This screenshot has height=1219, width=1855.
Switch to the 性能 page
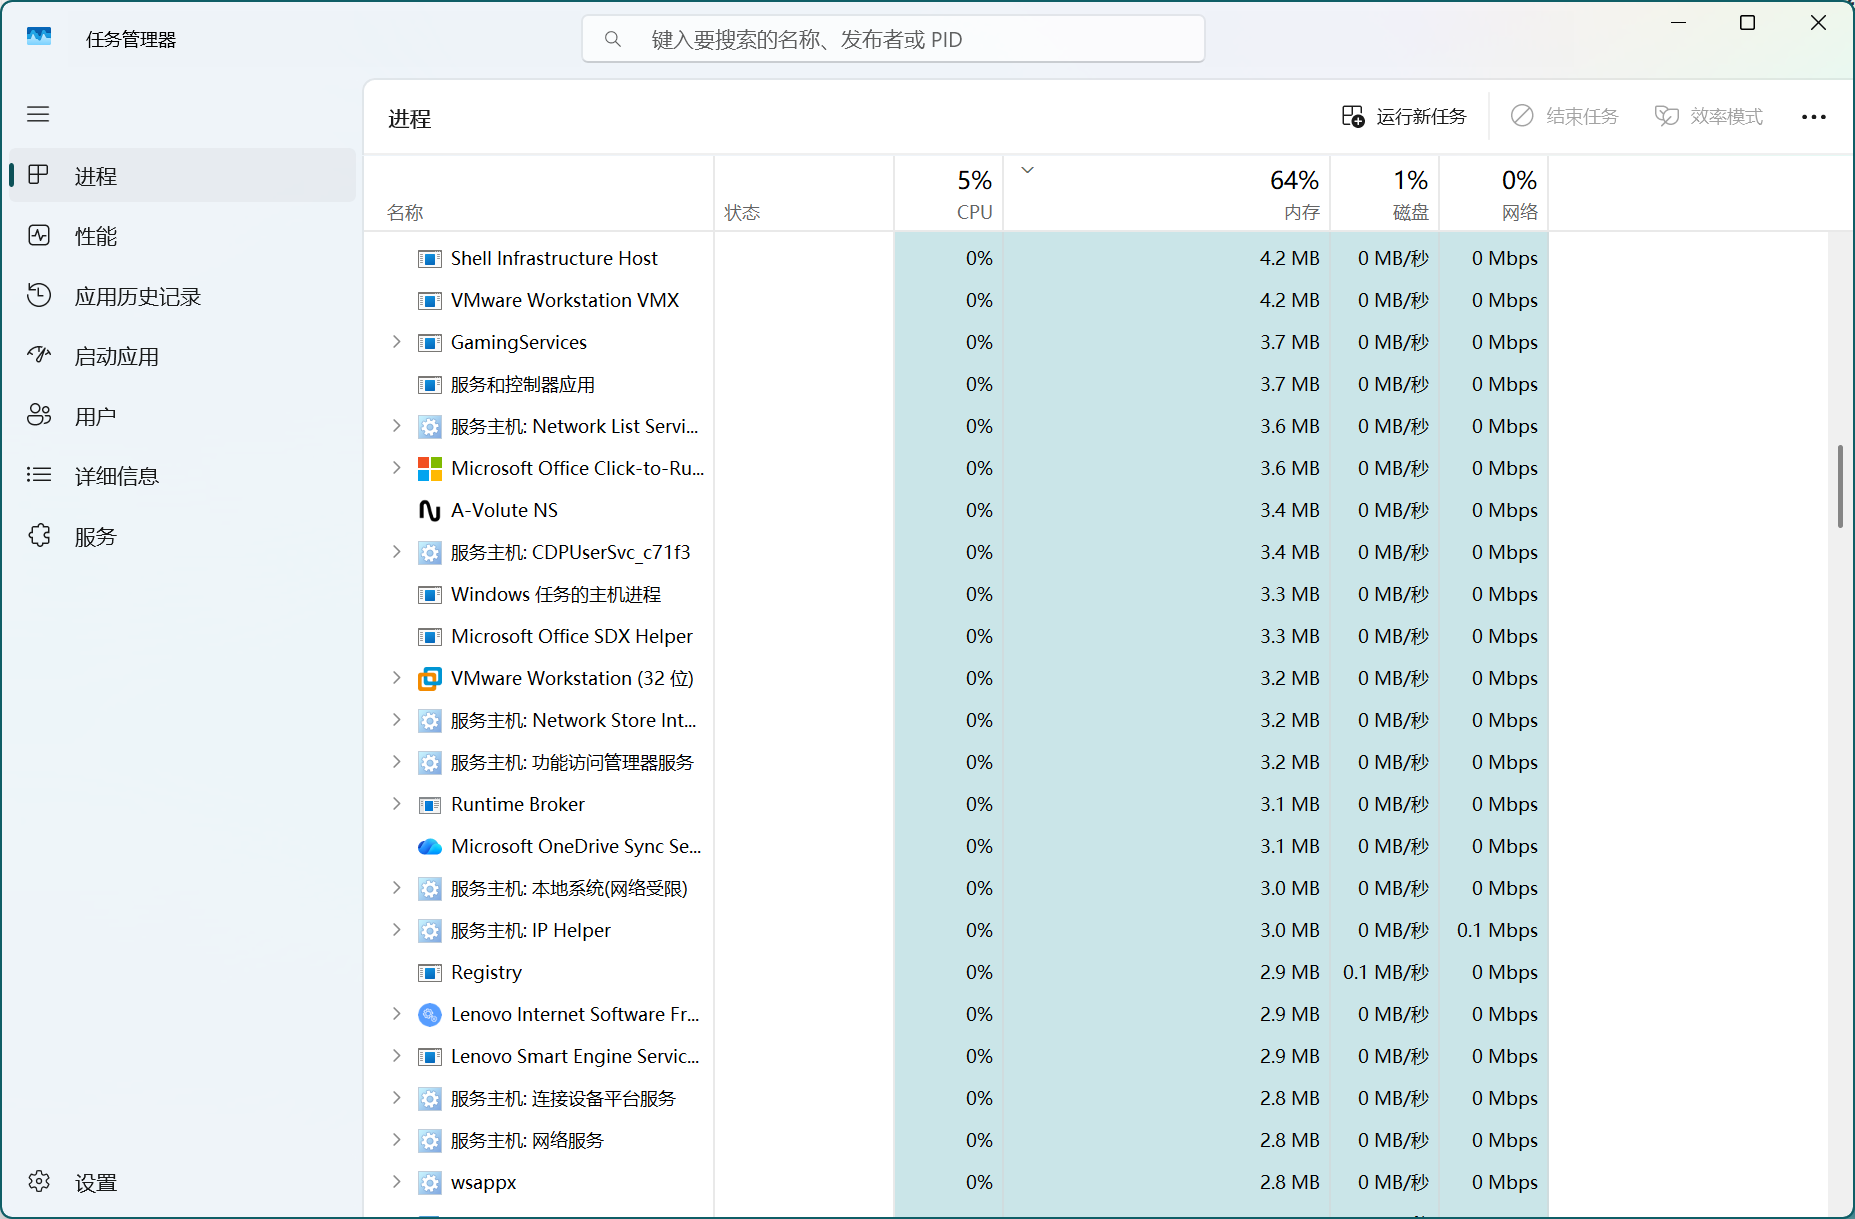pyautogui.click(x=182, y=236)
